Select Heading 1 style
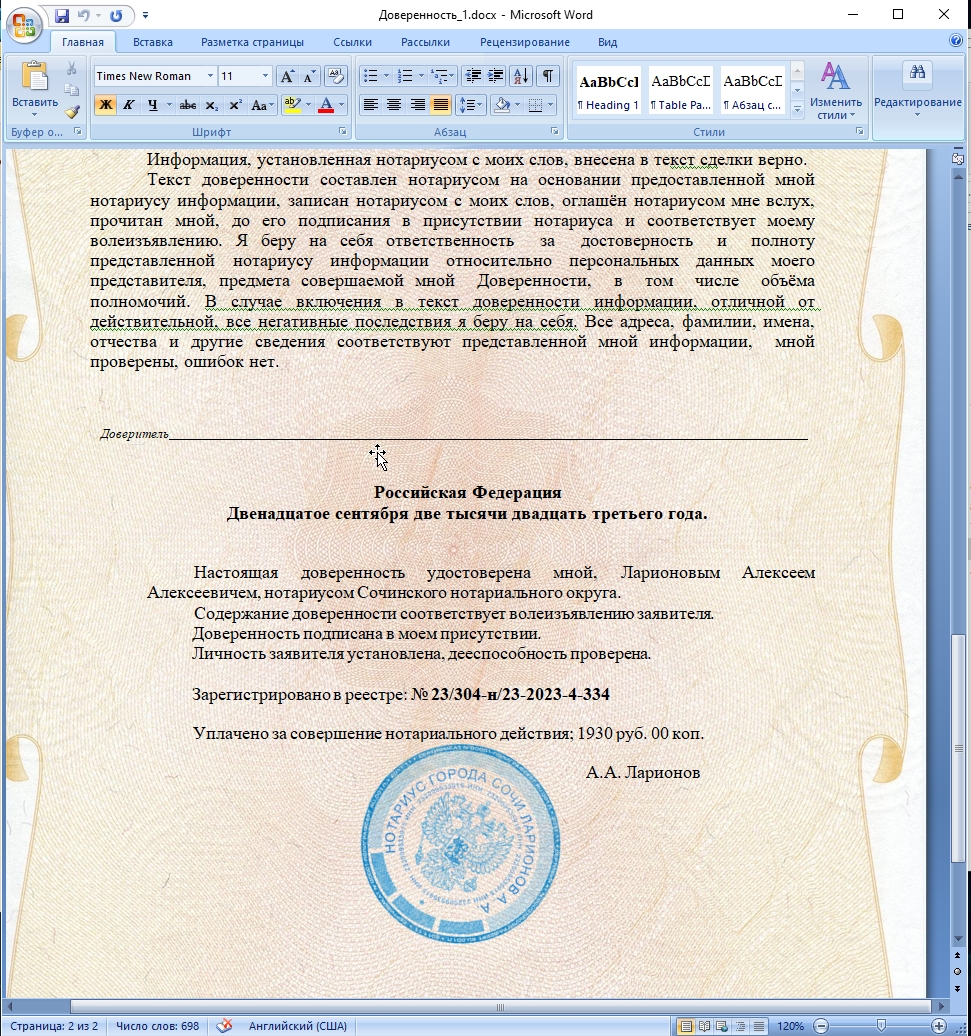The height and width of the screenshot is (1036, 971). click(x=608, y=91)
